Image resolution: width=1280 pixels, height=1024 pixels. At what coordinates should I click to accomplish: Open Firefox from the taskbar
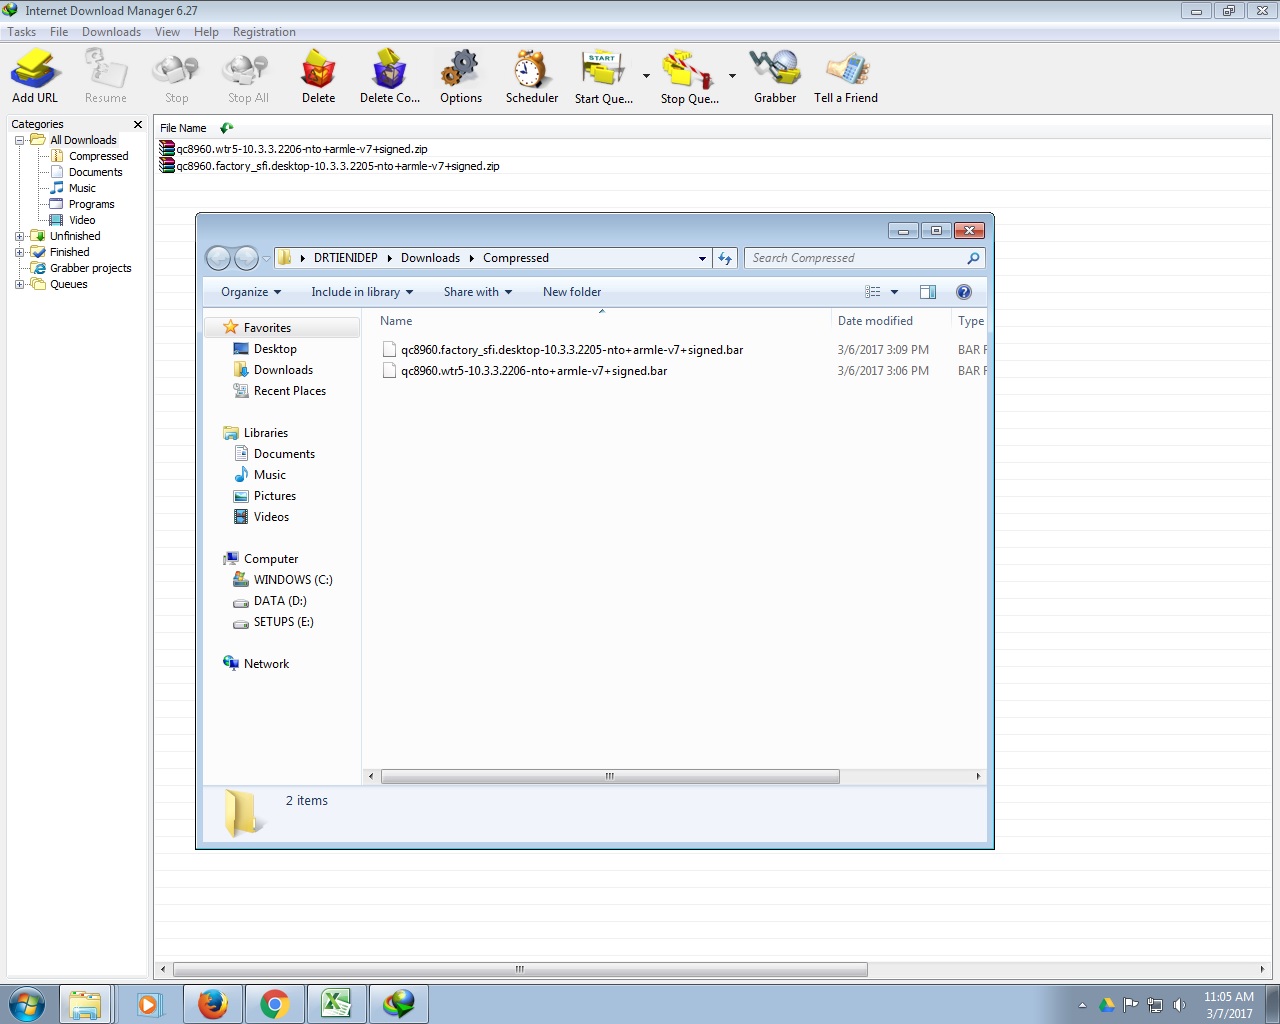(212, 1003)
